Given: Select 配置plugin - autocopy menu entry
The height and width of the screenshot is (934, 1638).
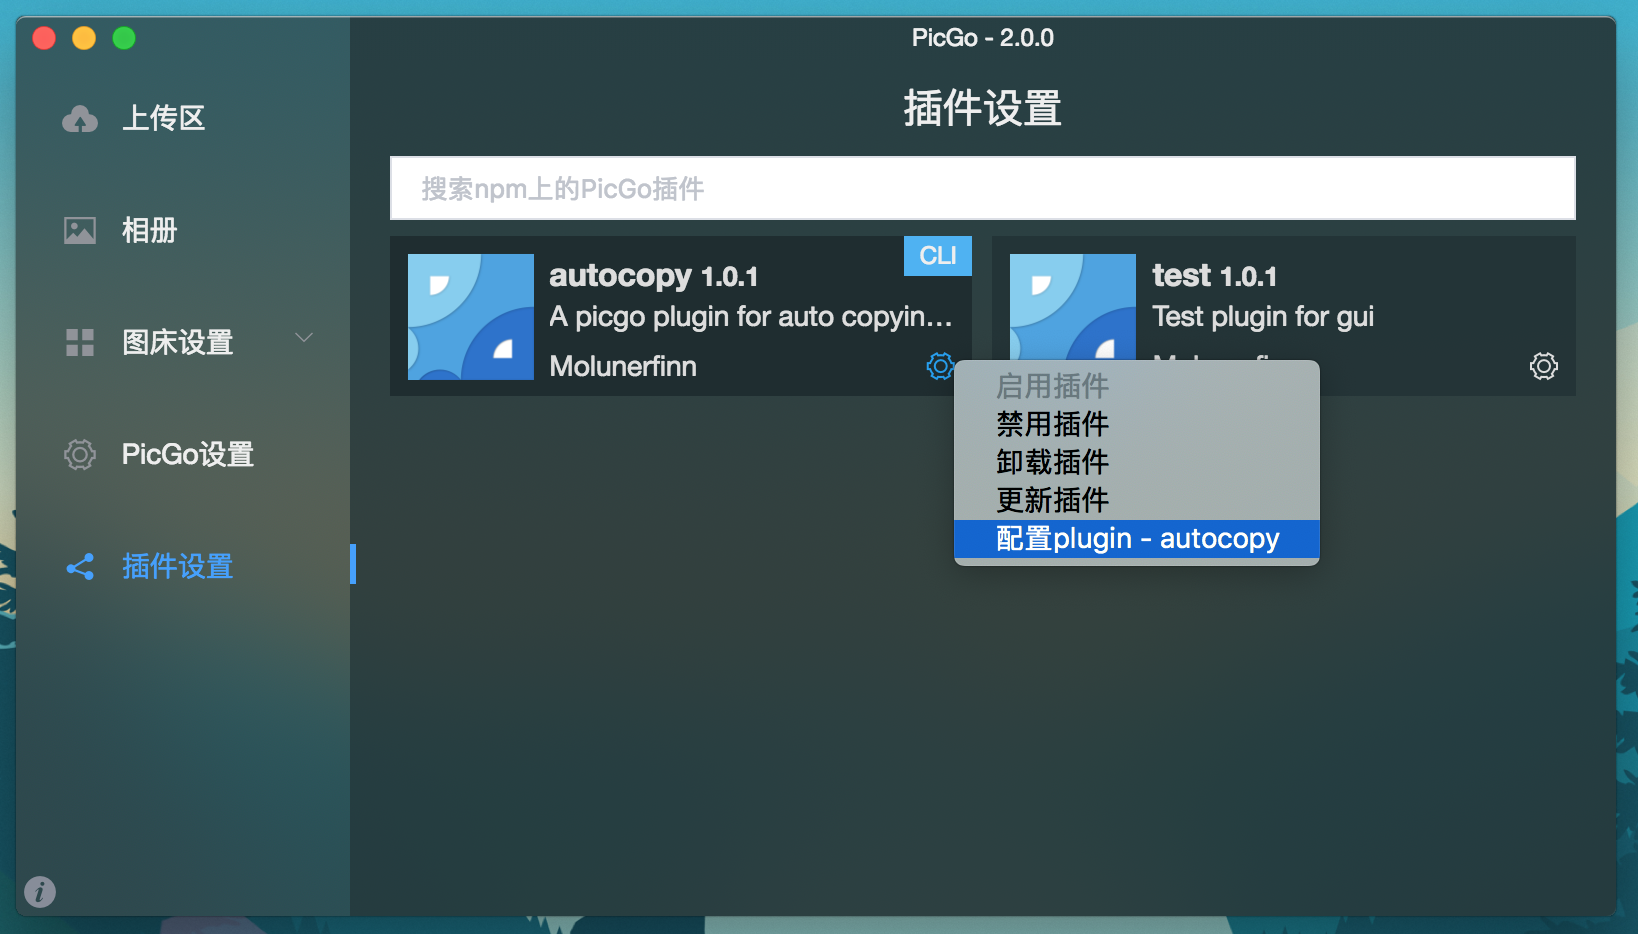Looking at the screenshot, I should tap(1137, 538).
